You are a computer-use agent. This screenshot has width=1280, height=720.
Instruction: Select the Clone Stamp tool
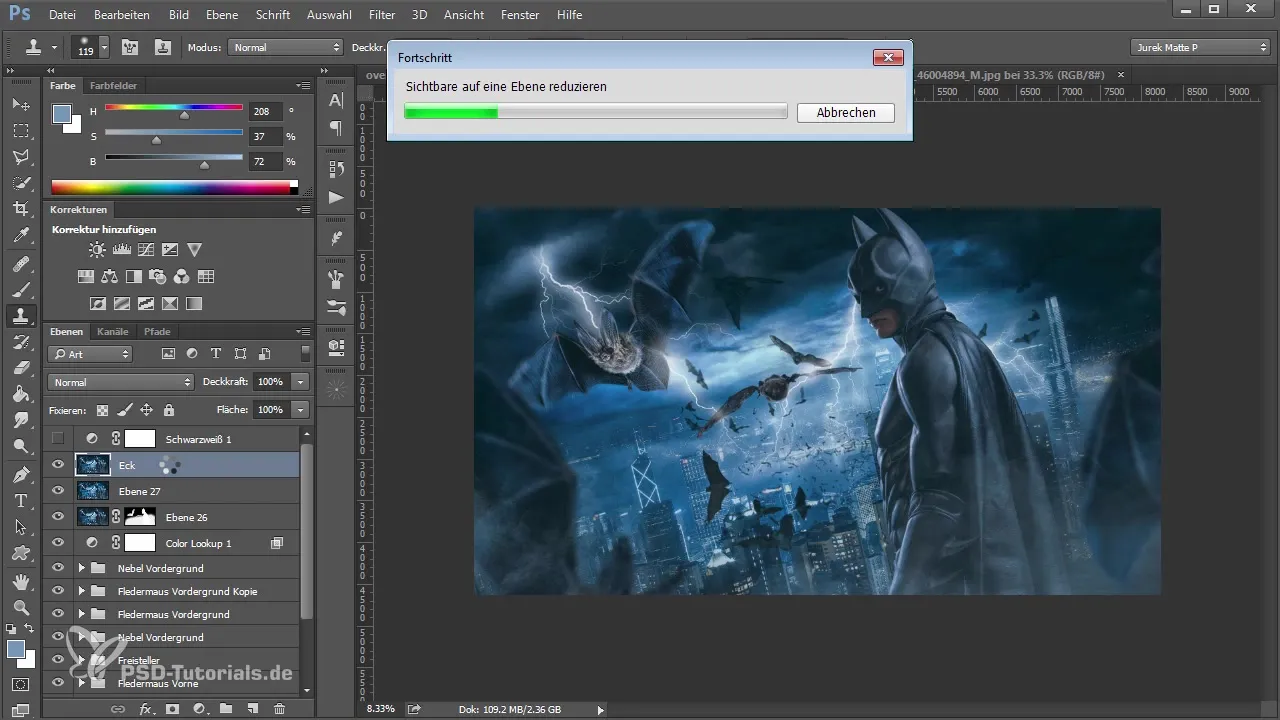click(x=21, y=316)
